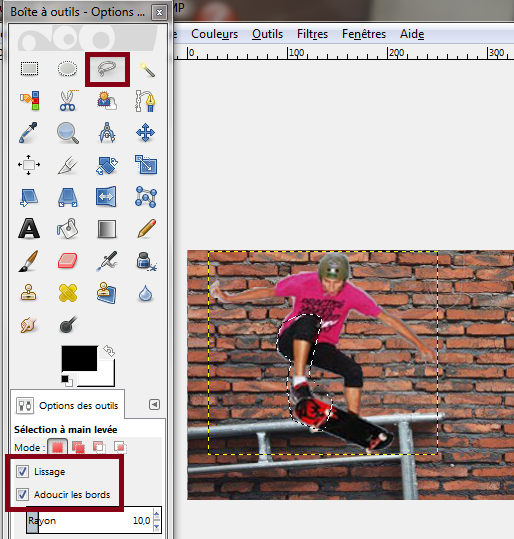The width and height of the screenshot is (514, 539).
Task: Select the Crop knife tool
Action: coord(68,165)
